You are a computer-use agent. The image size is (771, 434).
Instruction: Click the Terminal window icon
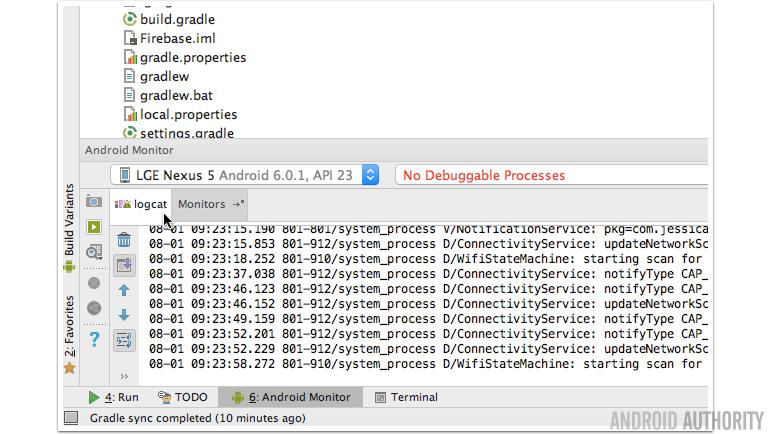(380, 397)
